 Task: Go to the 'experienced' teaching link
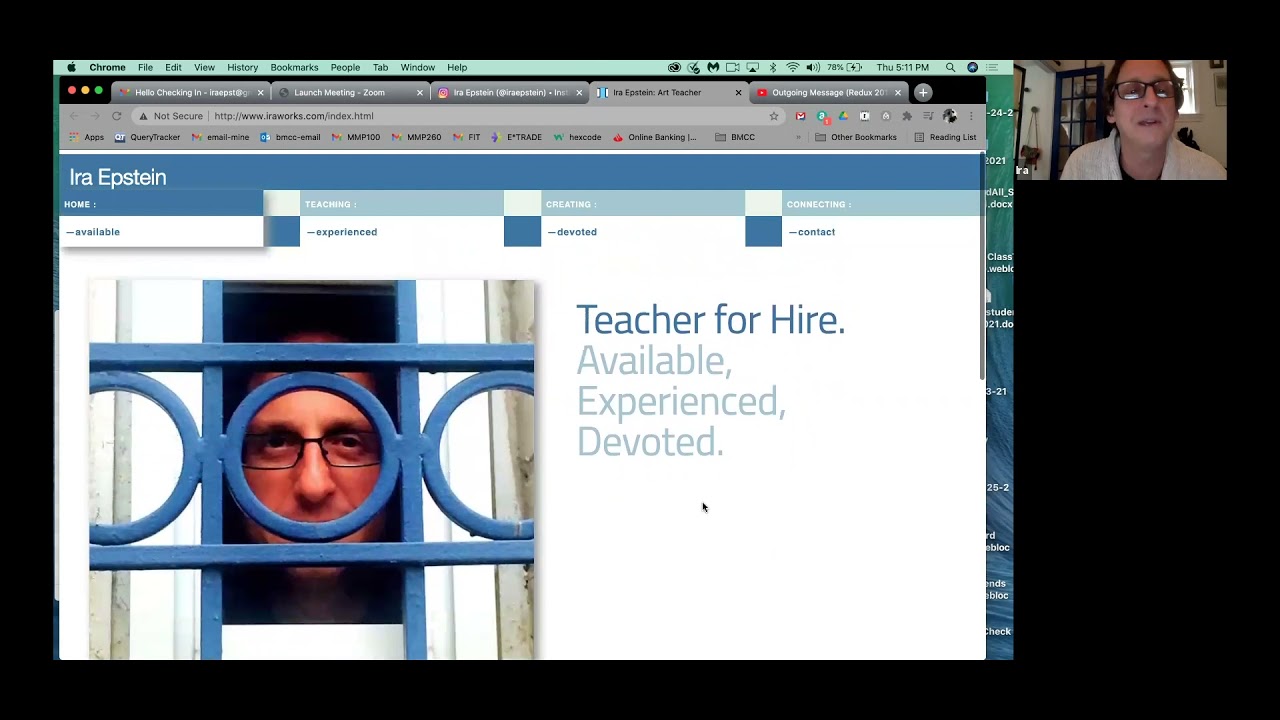[x=342, y=232]
